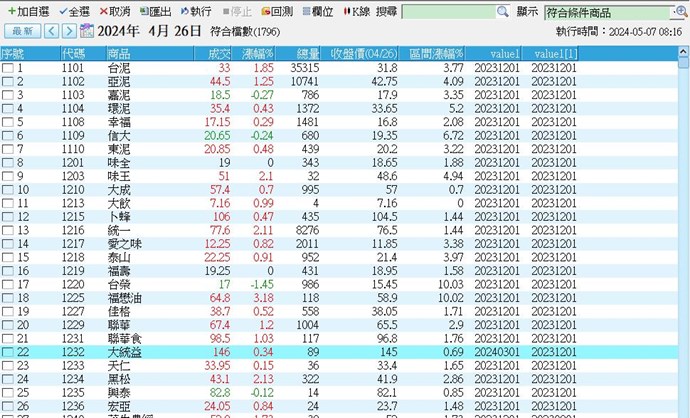Open the 欄位 columns settings
Image resolution: width=690 pixels, height=418 pixels.
pyautogui.click(x=305, y=11)
